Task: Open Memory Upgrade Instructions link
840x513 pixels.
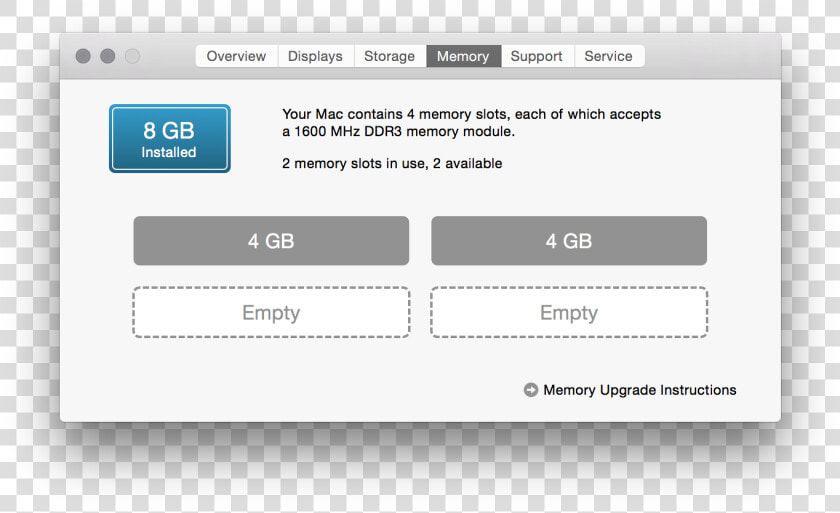Action: coord(640,390)
